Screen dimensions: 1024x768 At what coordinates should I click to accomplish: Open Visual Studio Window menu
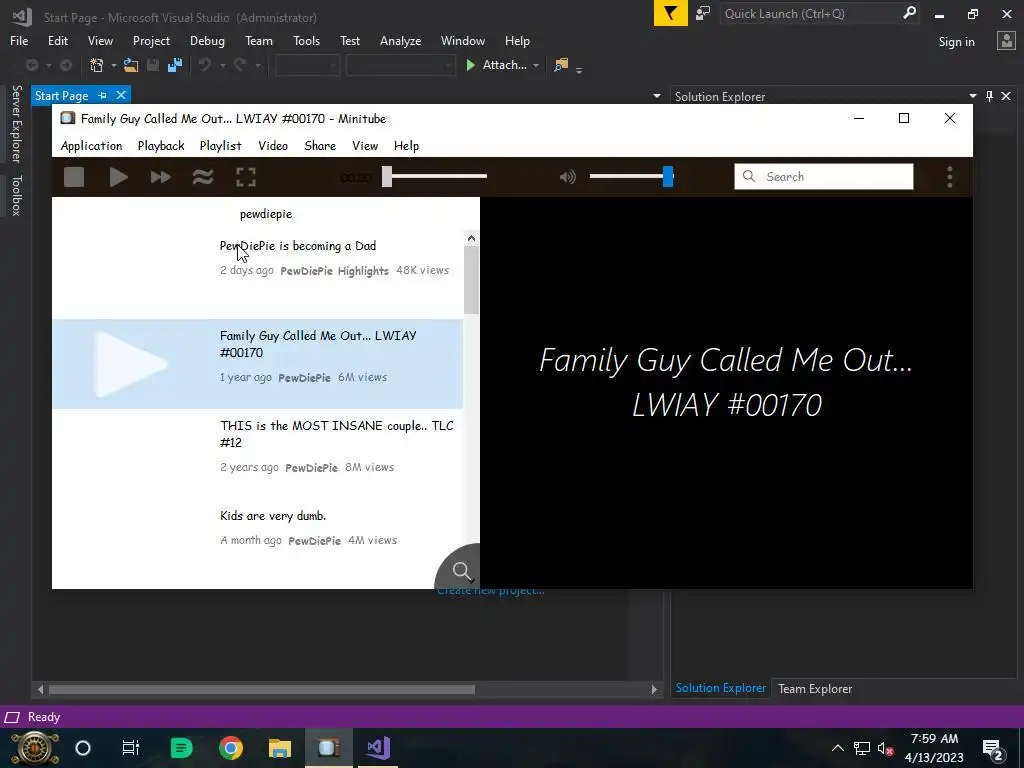(462, 40)
